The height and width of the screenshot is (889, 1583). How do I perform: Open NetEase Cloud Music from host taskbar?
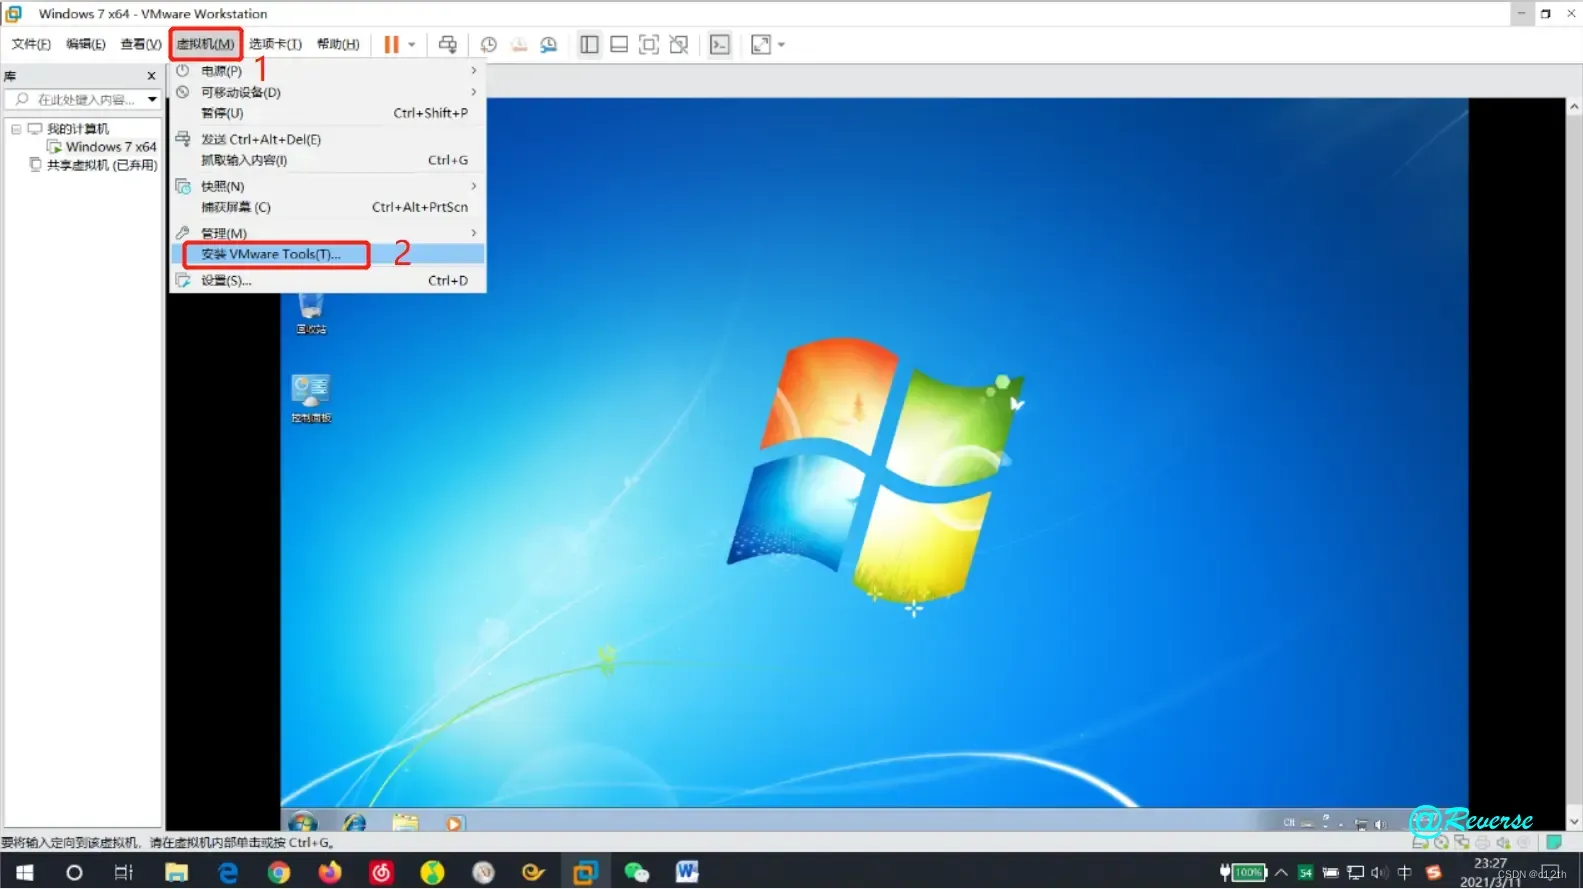pos(381,873)
